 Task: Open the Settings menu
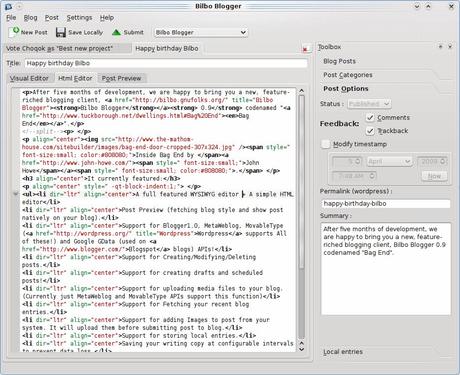[79, 18]
